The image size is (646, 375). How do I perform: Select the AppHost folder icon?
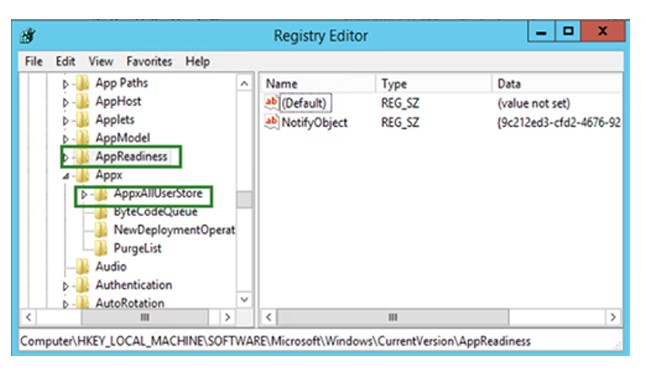83,101
